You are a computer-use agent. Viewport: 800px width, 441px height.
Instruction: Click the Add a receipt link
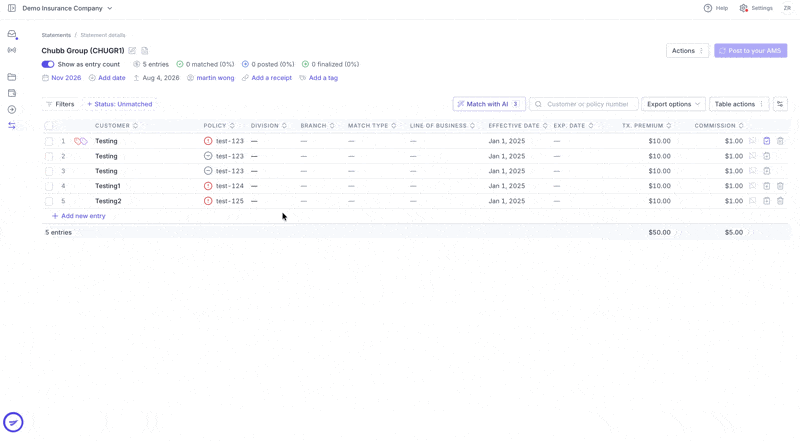pos(267,78)
